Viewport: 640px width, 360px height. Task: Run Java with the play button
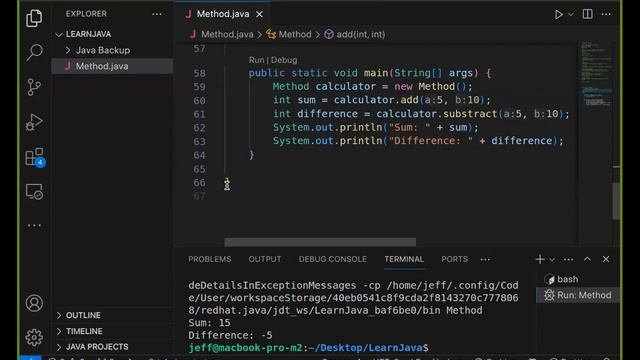tap(558, 14)
